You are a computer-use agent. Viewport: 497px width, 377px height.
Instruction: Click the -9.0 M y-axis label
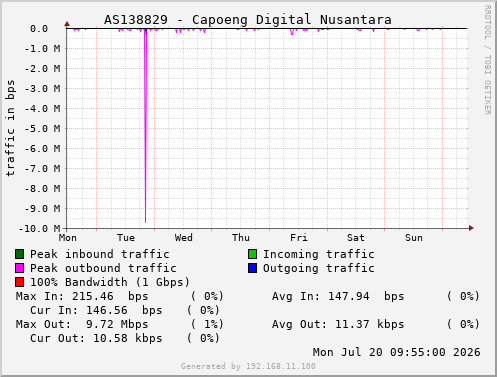[x=43, y=209]
